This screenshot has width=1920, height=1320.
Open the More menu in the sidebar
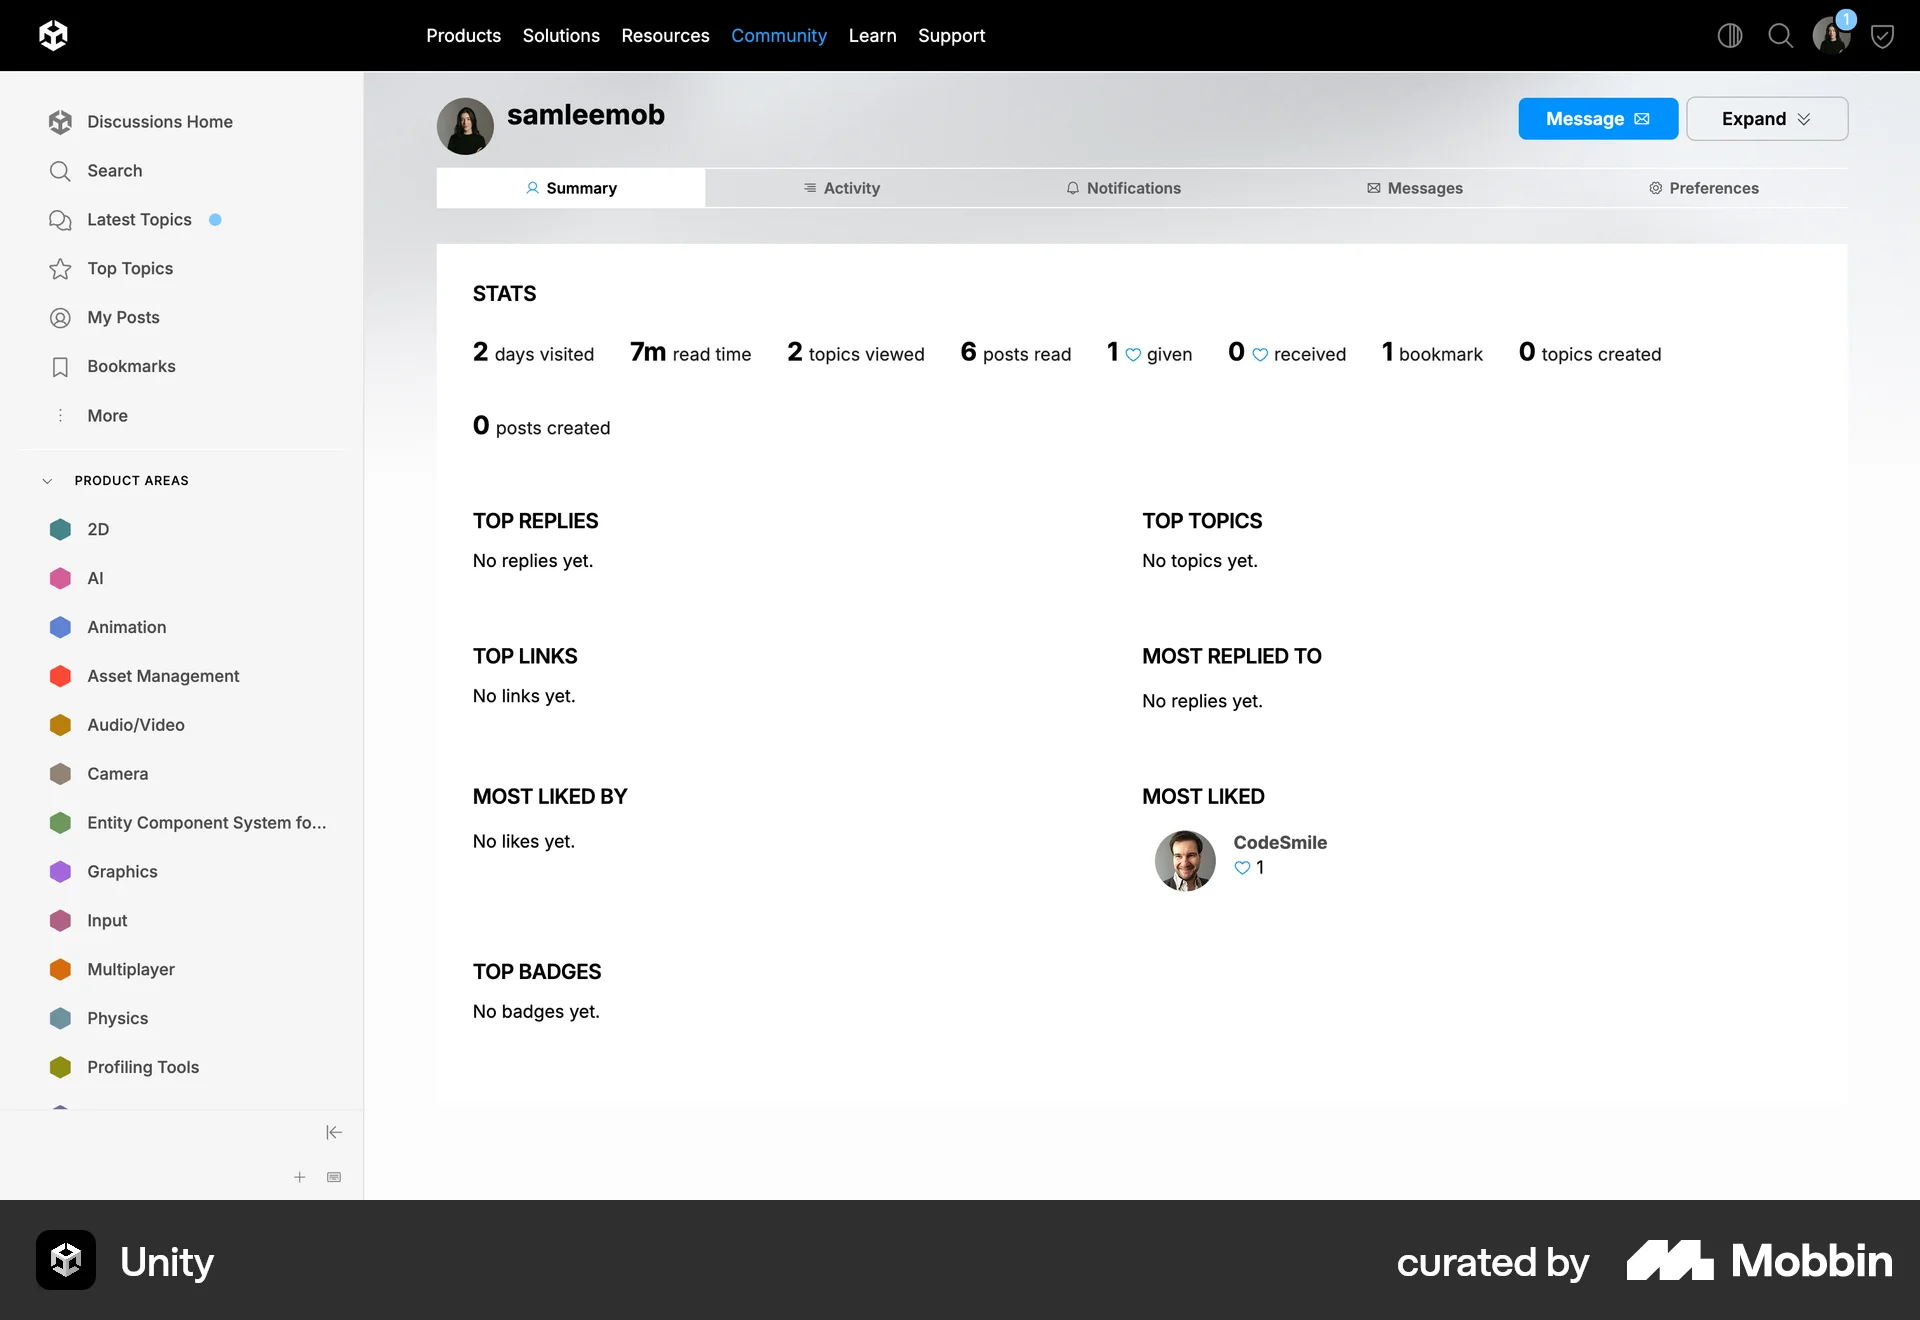[x=106, y=415]
